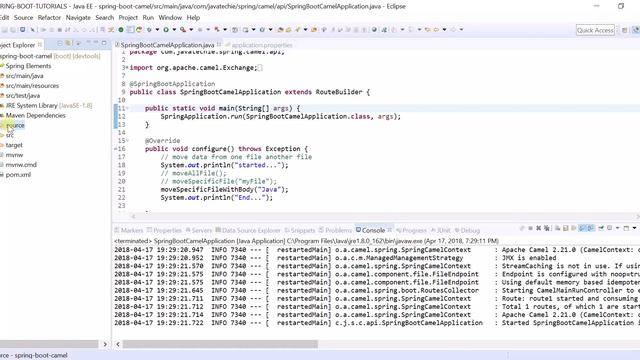Toggle Show Console When Standard Out Changes

pos(582,228)
